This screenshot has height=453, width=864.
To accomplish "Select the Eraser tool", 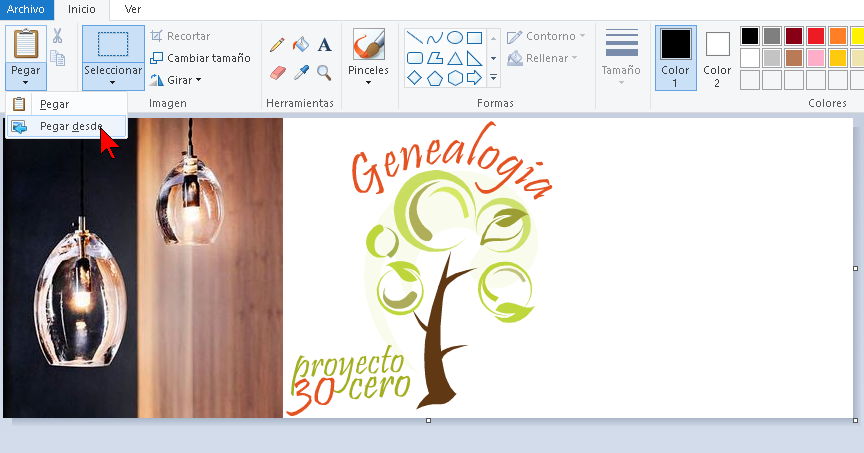I will tap(278, 73).
